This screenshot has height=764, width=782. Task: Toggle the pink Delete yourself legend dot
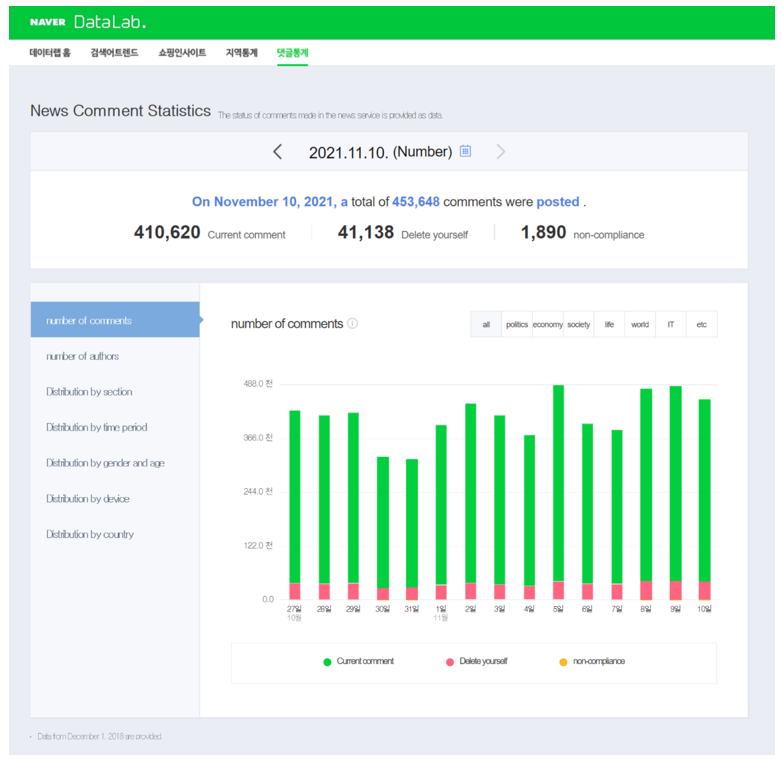click(x=450, y=662)
